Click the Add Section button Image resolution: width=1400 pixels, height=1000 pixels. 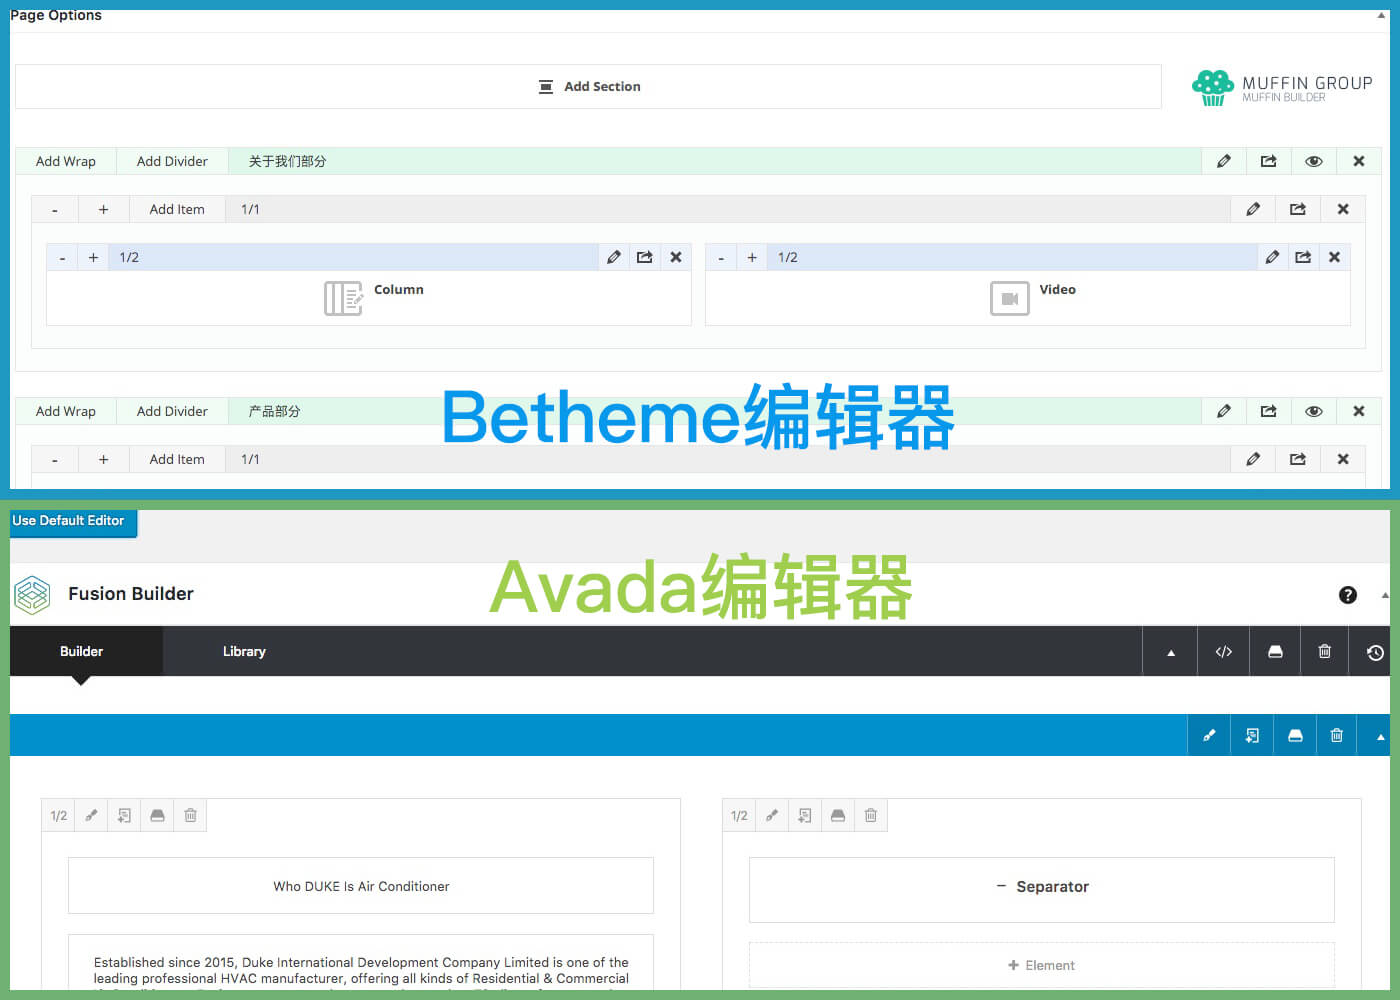coord(589,87)
